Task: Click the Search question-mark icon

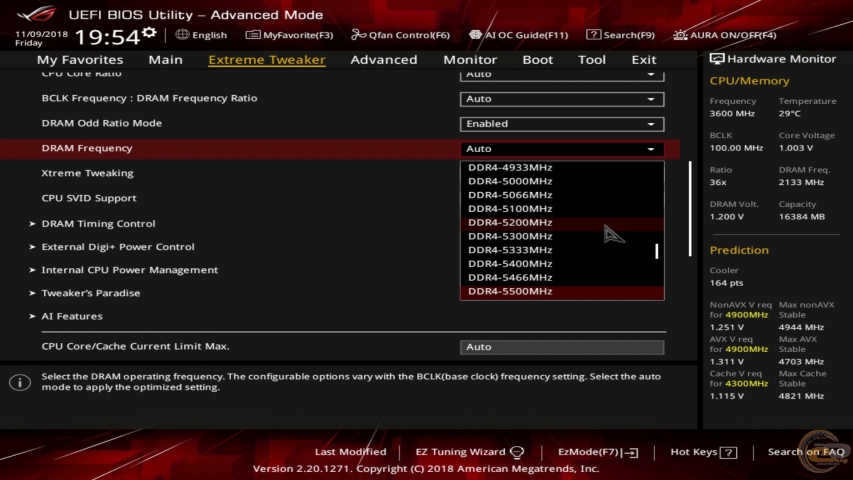Action: click(594, 35)
